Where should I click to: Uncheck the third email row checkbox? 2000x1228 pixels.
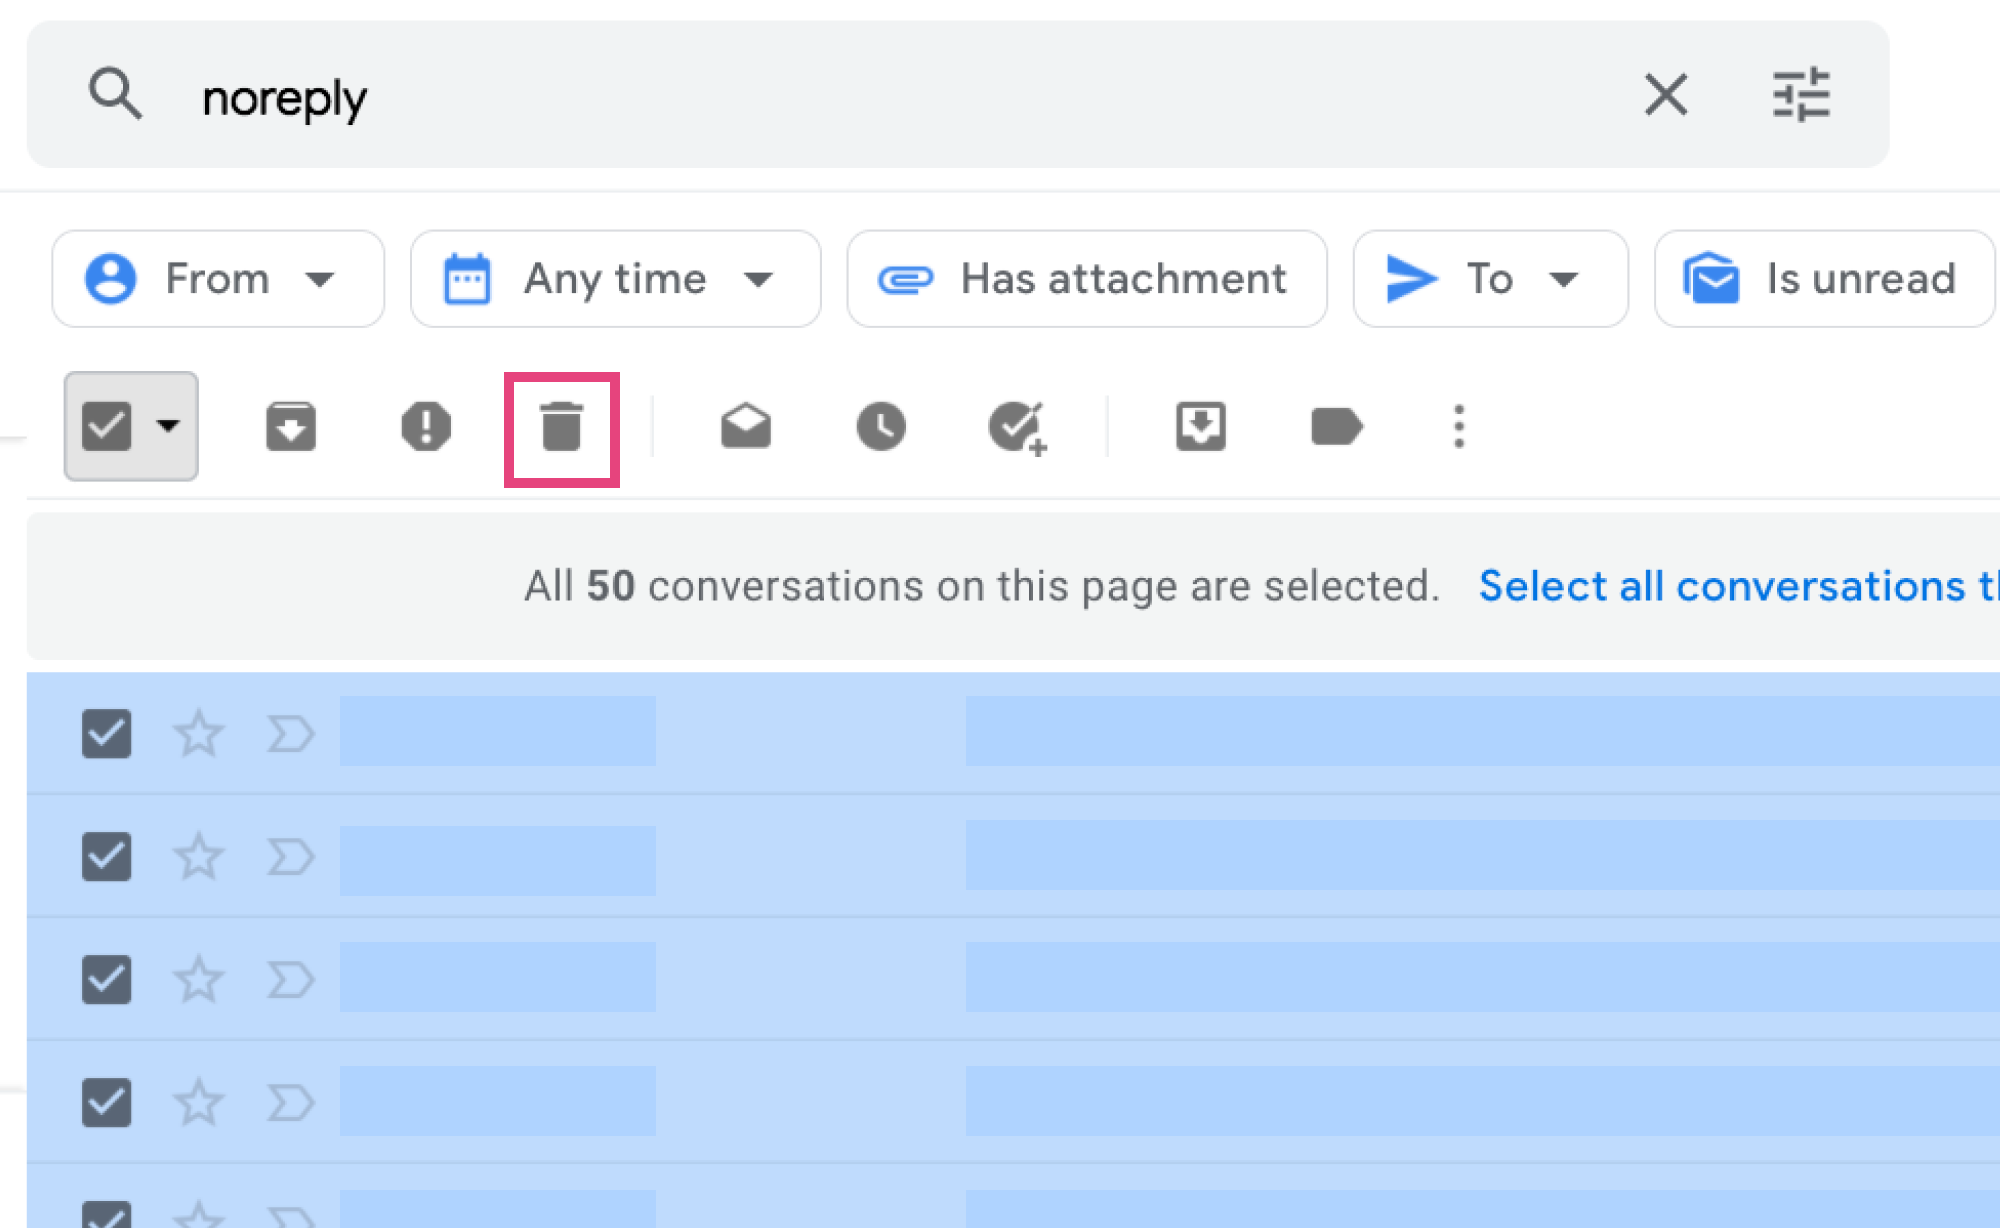point(106,979)
